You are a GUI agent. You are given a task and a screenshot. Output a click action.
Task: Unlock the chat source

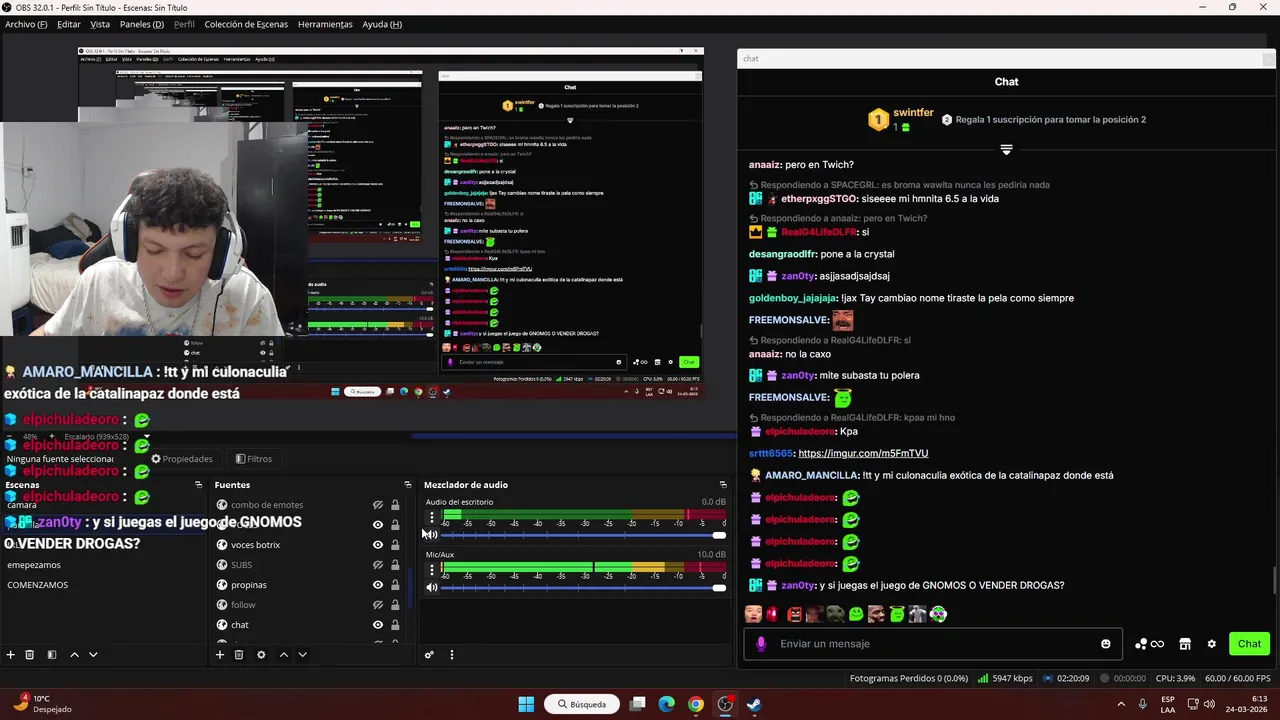(395, 625)
